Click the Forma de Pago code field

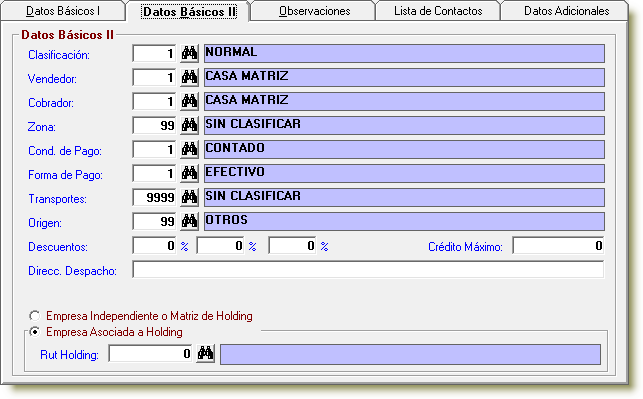154,173
